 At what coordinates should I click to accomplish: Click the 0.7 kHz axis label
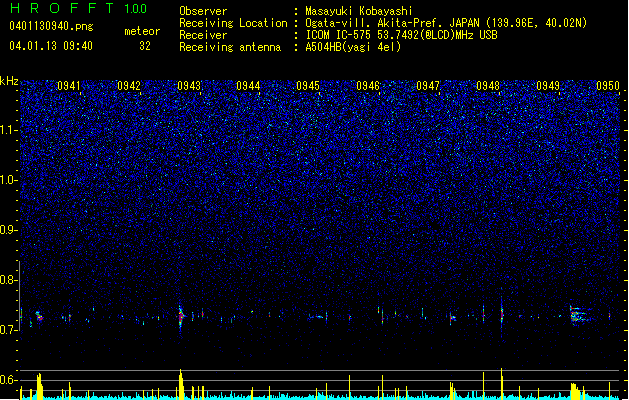9,330
